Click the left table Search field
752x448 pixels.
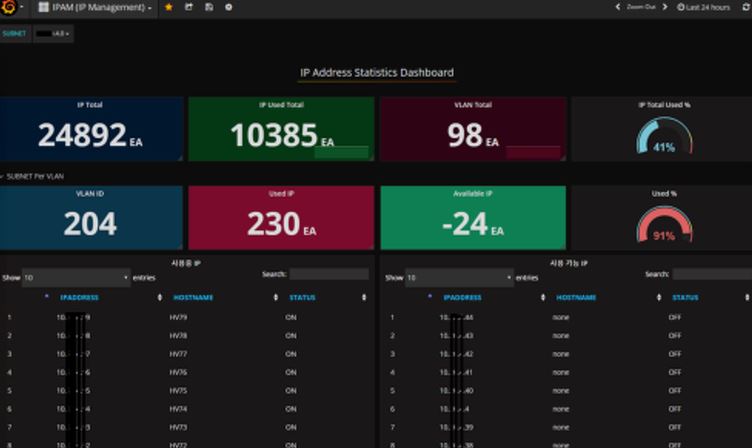tap(329, 274)
